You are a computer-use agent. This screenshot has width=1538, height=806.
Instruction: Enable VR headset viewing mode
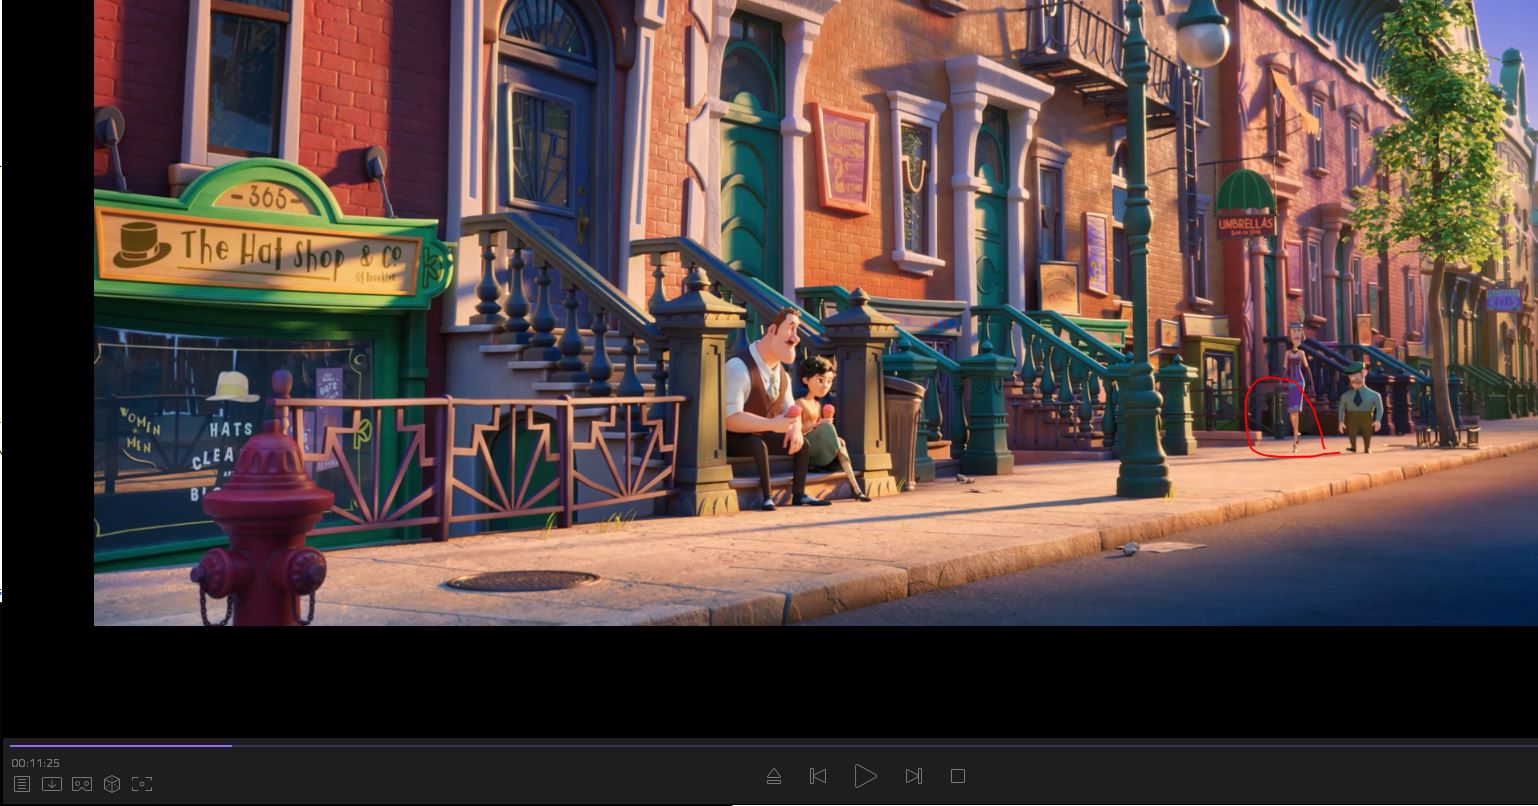(x=82, y=784)
